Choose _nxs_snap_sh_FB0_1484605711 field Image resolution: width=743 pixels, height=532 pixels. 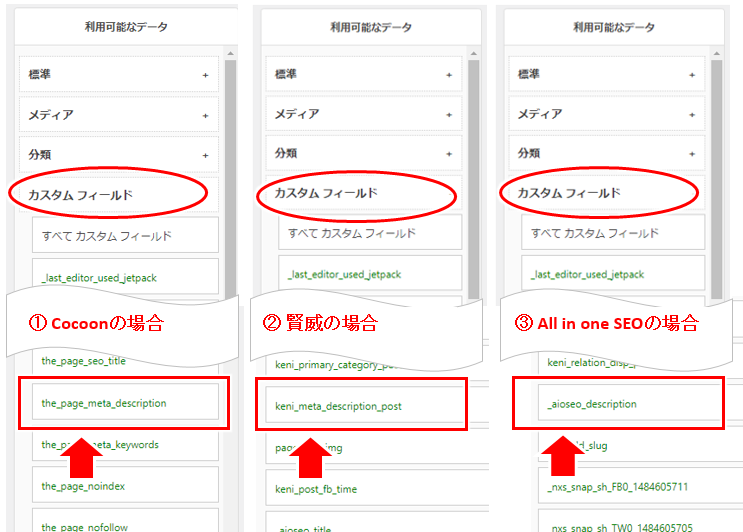pyautogui.click(x=640, y=486)
